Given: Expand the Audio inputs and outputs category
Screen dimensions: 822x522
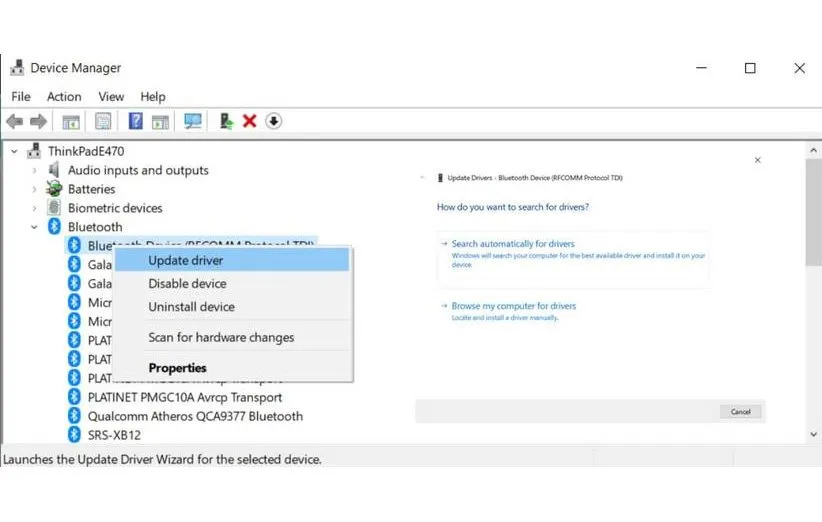Looking at the screenshot, I should click(35, 171).
